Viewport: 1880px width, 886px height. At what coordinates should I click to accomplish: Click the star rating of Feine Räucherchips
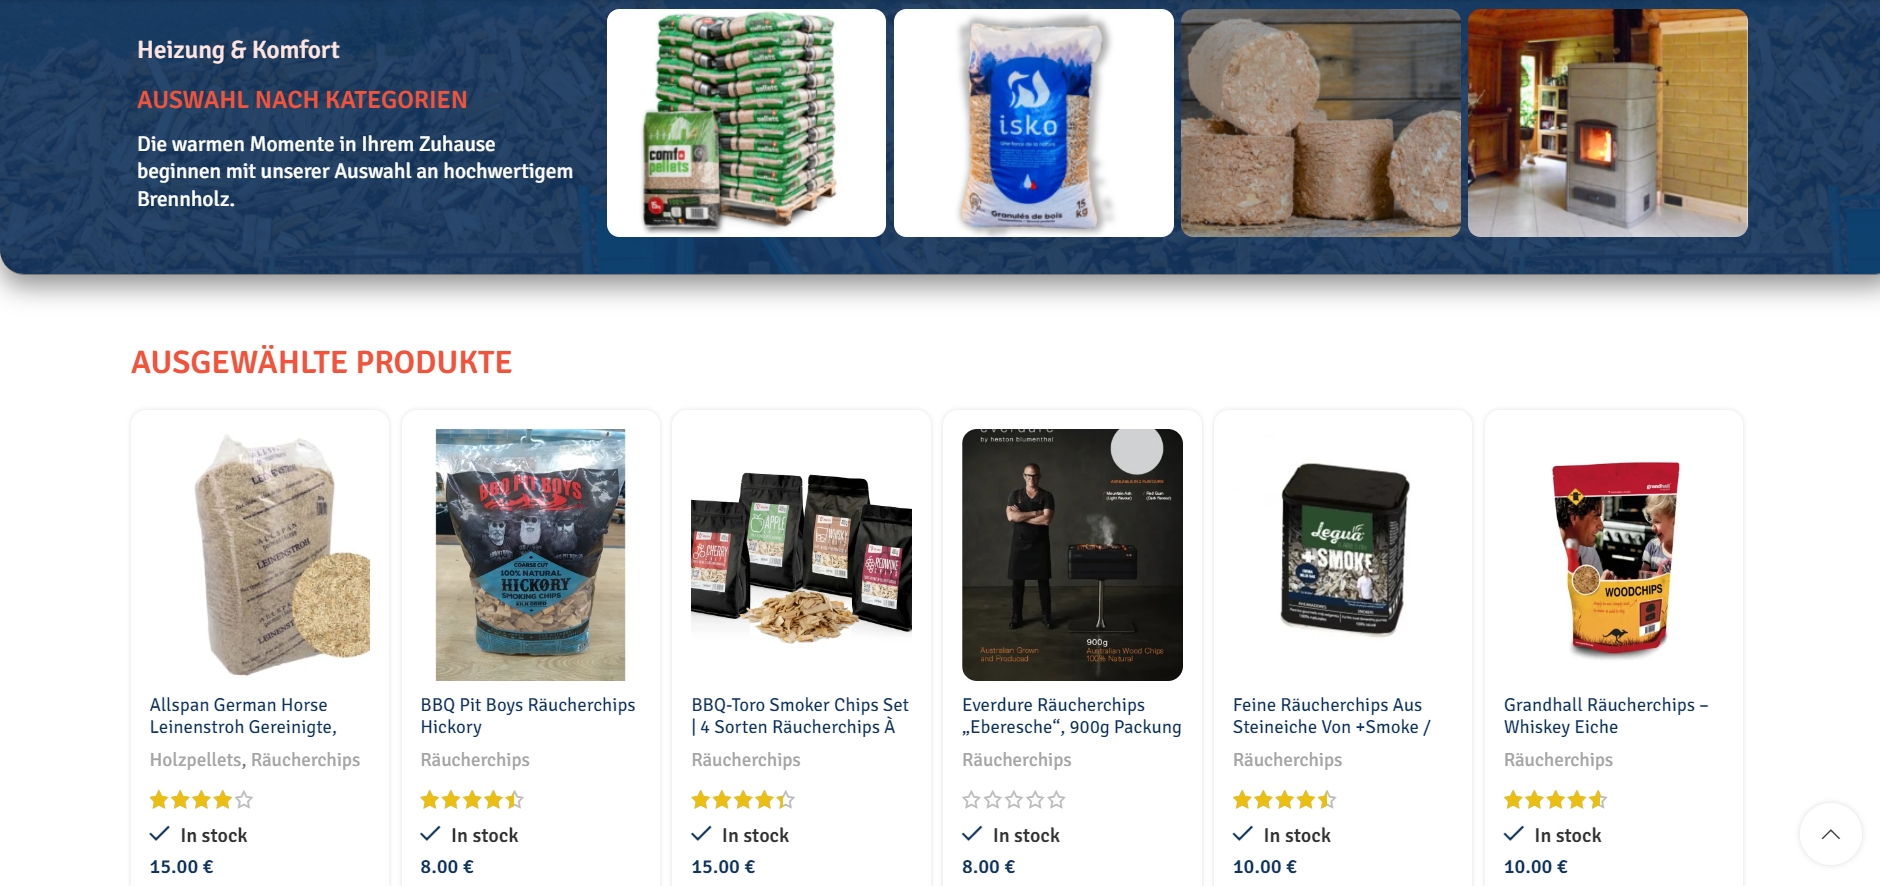1285,800
